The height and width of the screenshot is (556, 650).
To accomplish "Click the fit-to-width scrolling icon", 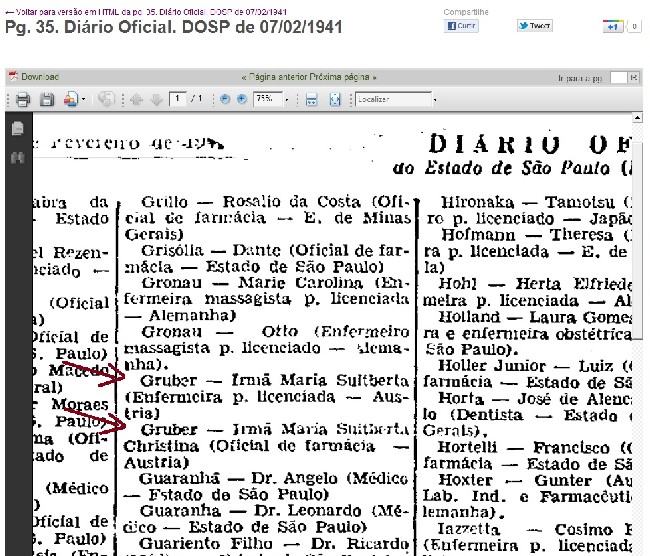I will [311, 99].
